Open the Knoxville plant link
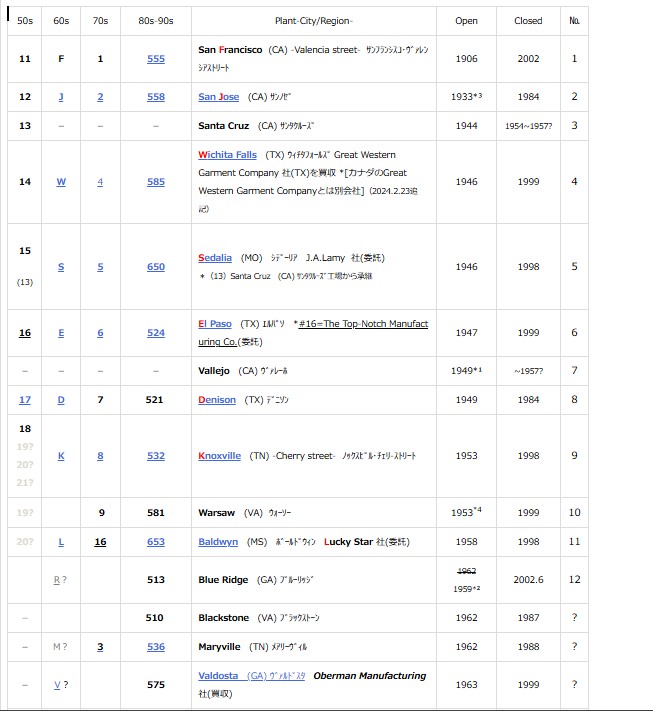Viewport: 653px width, 711px height. (x=219, y=456)
